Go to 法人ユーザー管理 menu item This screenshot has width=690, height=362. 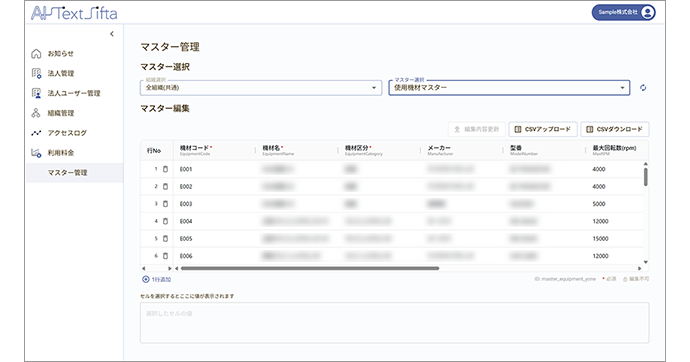pos(74,93)
